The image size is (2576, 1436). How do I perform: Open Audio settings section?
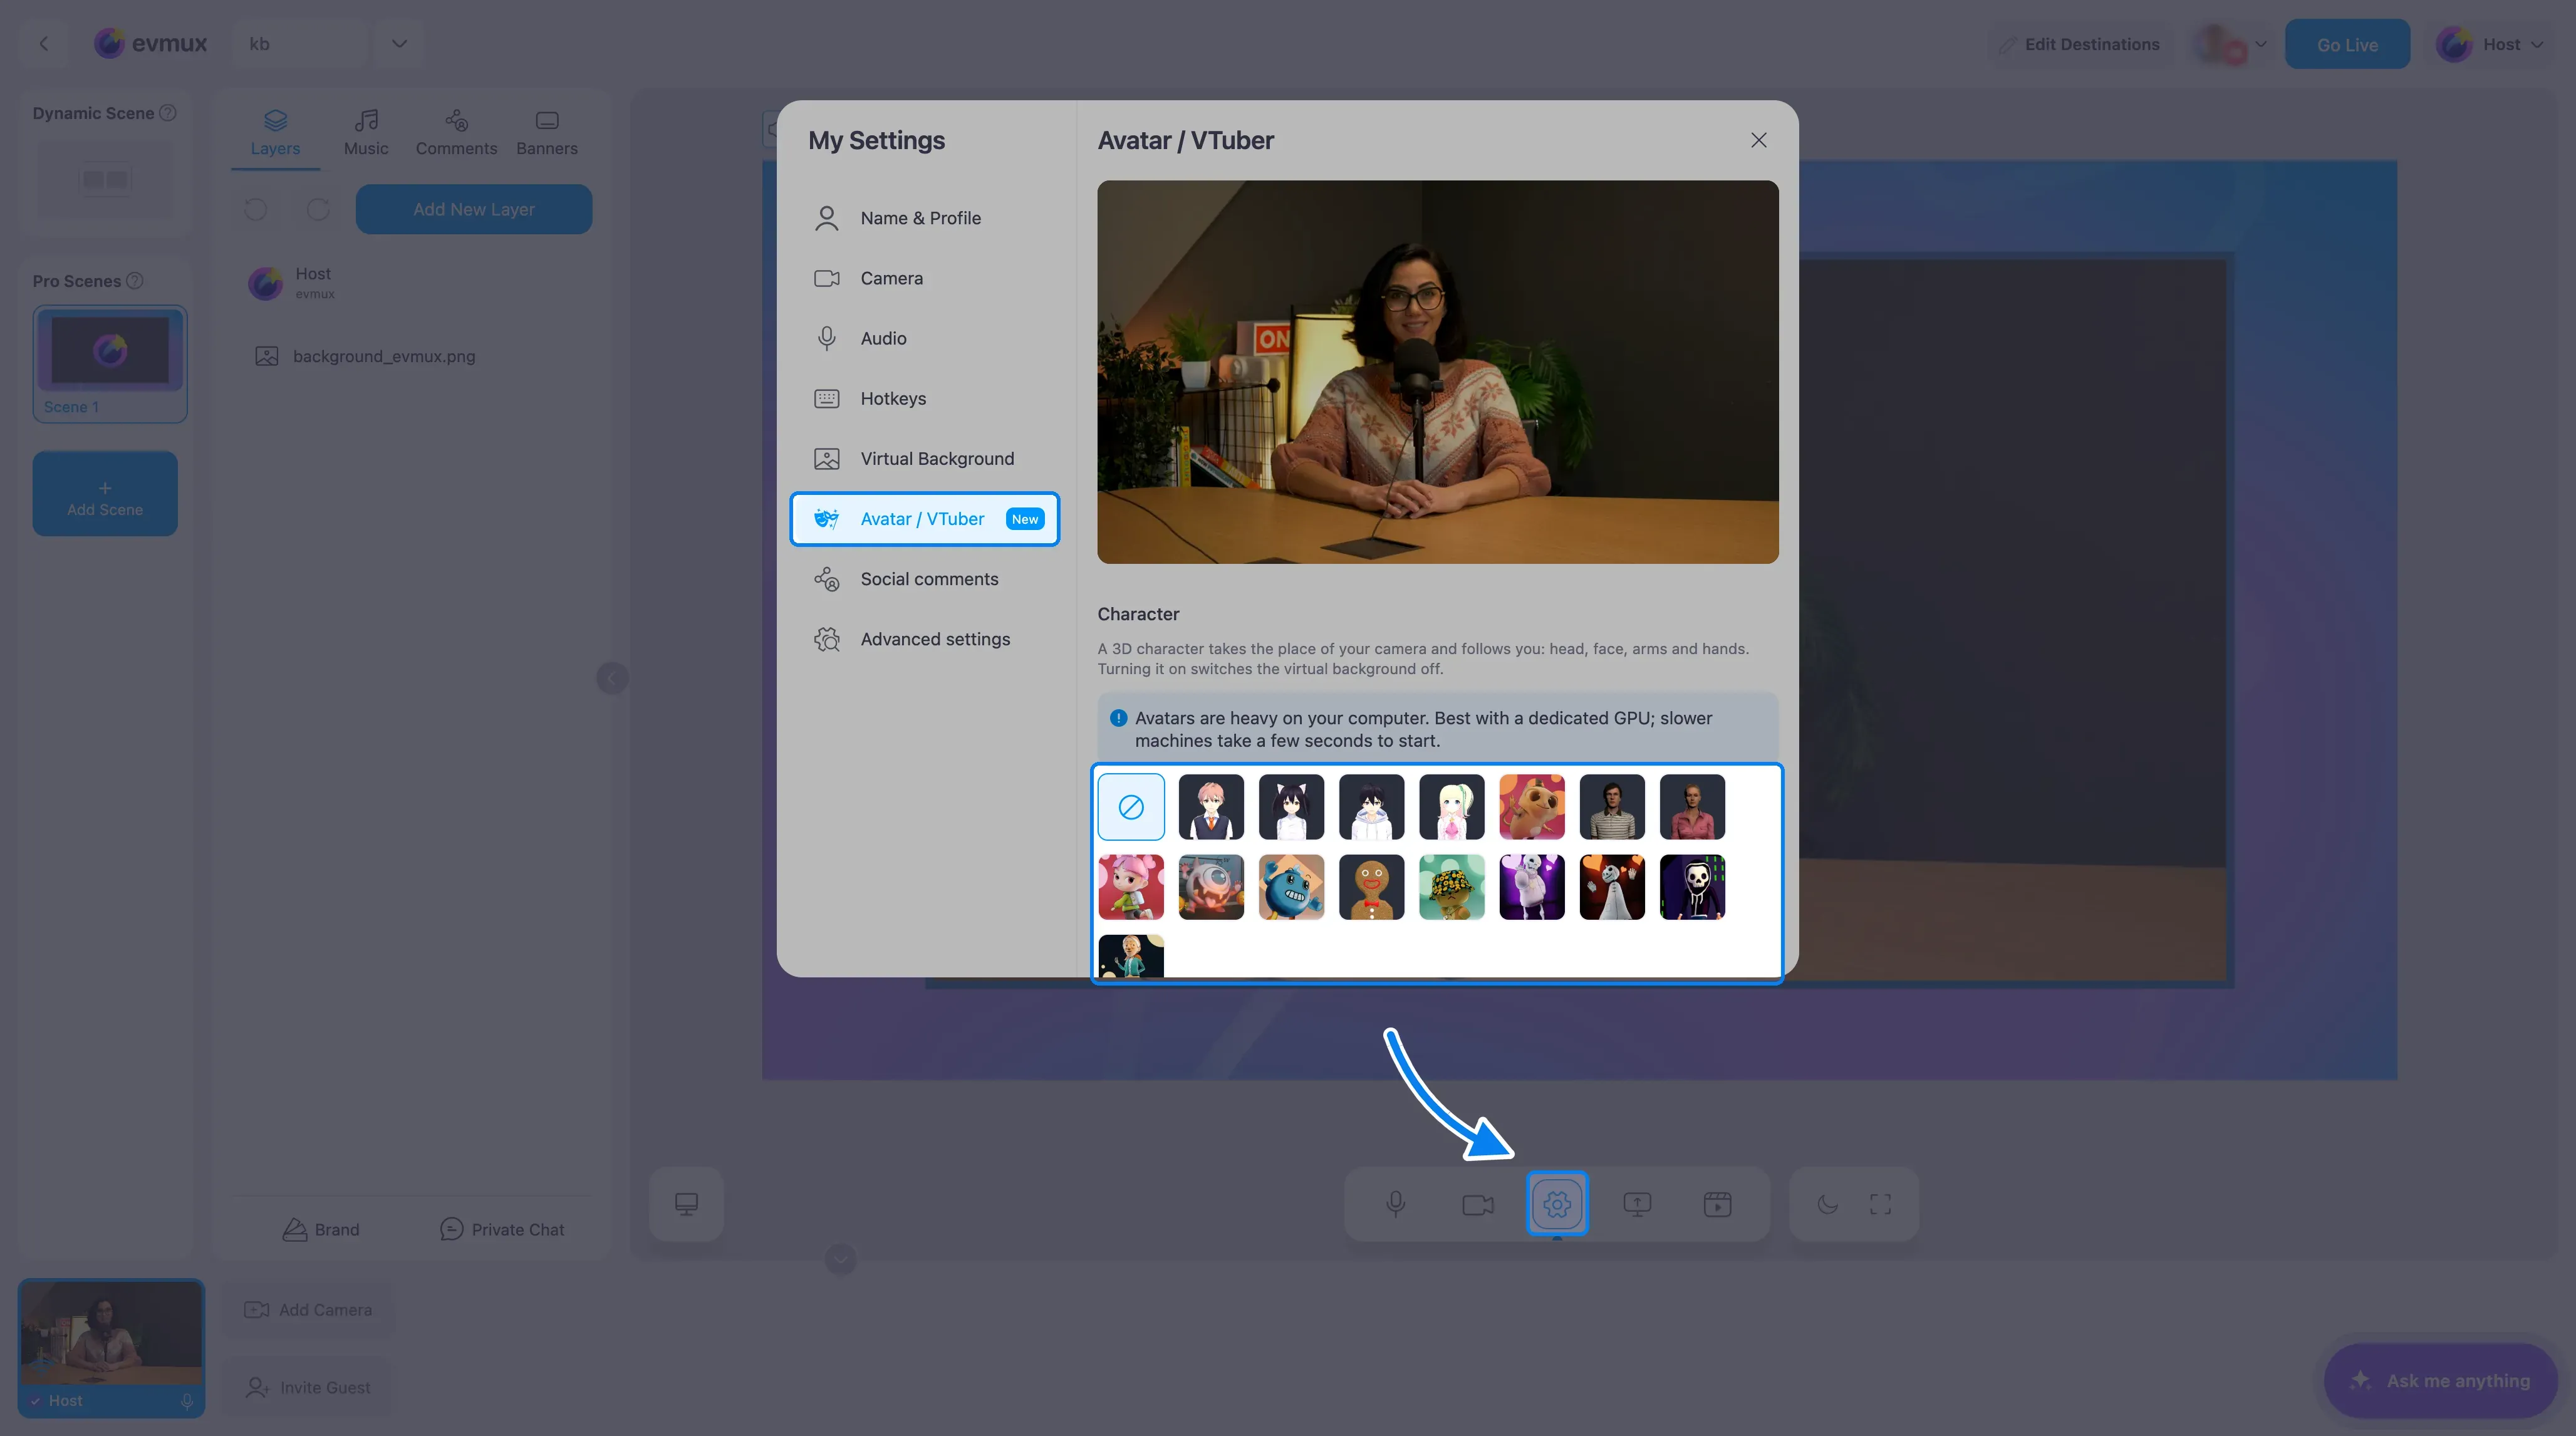click(924, 338)
